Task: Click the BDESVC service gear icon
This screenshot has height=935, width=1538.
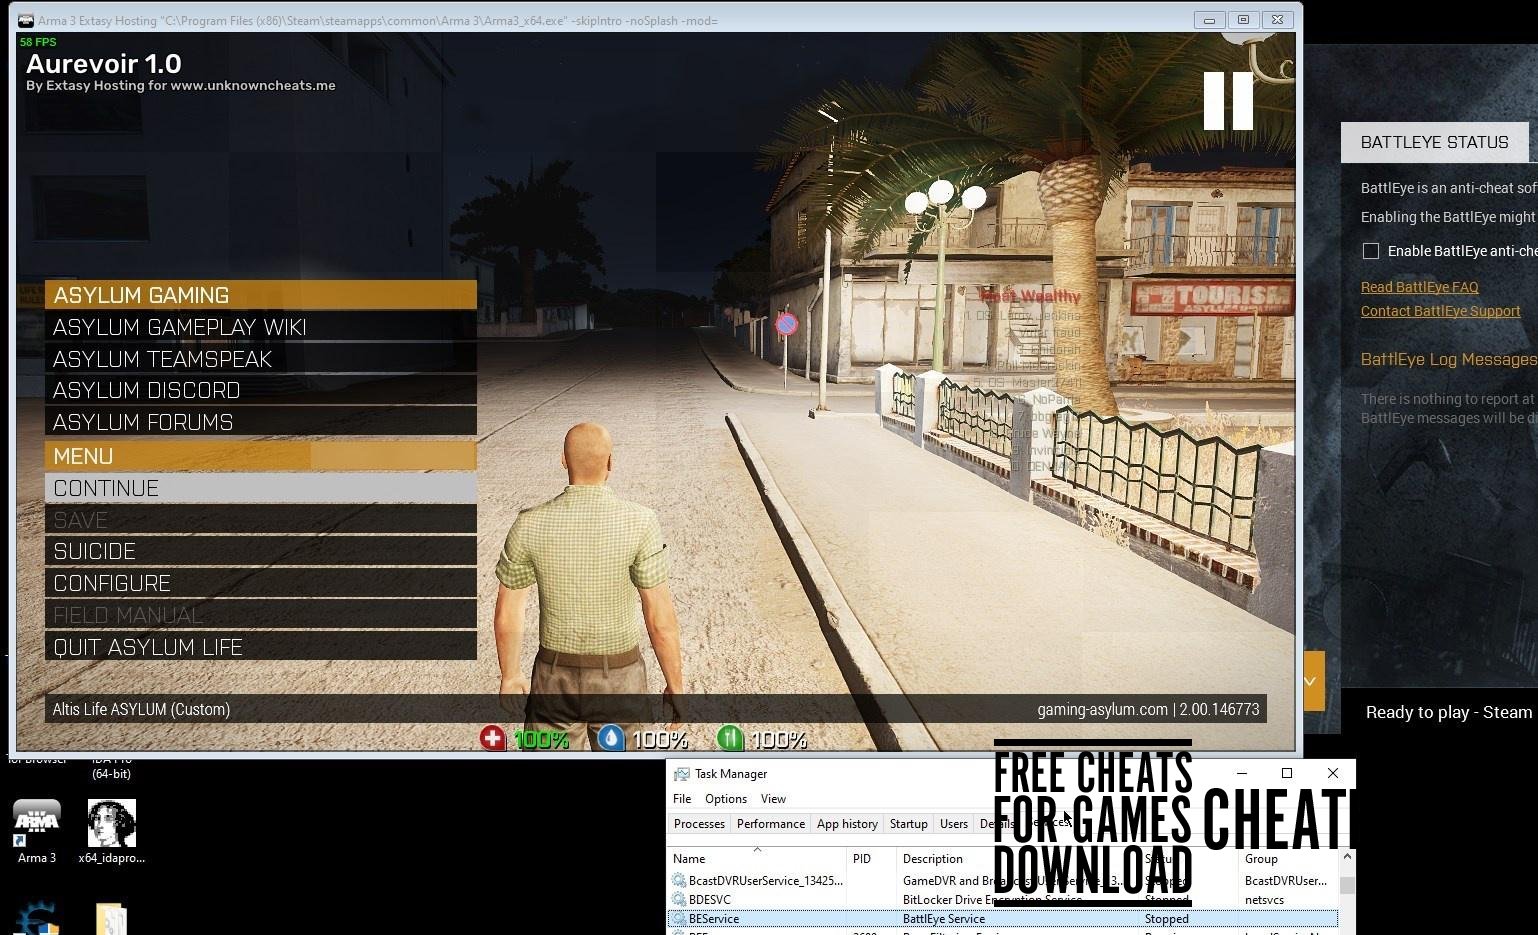Action: click(679, 900)
